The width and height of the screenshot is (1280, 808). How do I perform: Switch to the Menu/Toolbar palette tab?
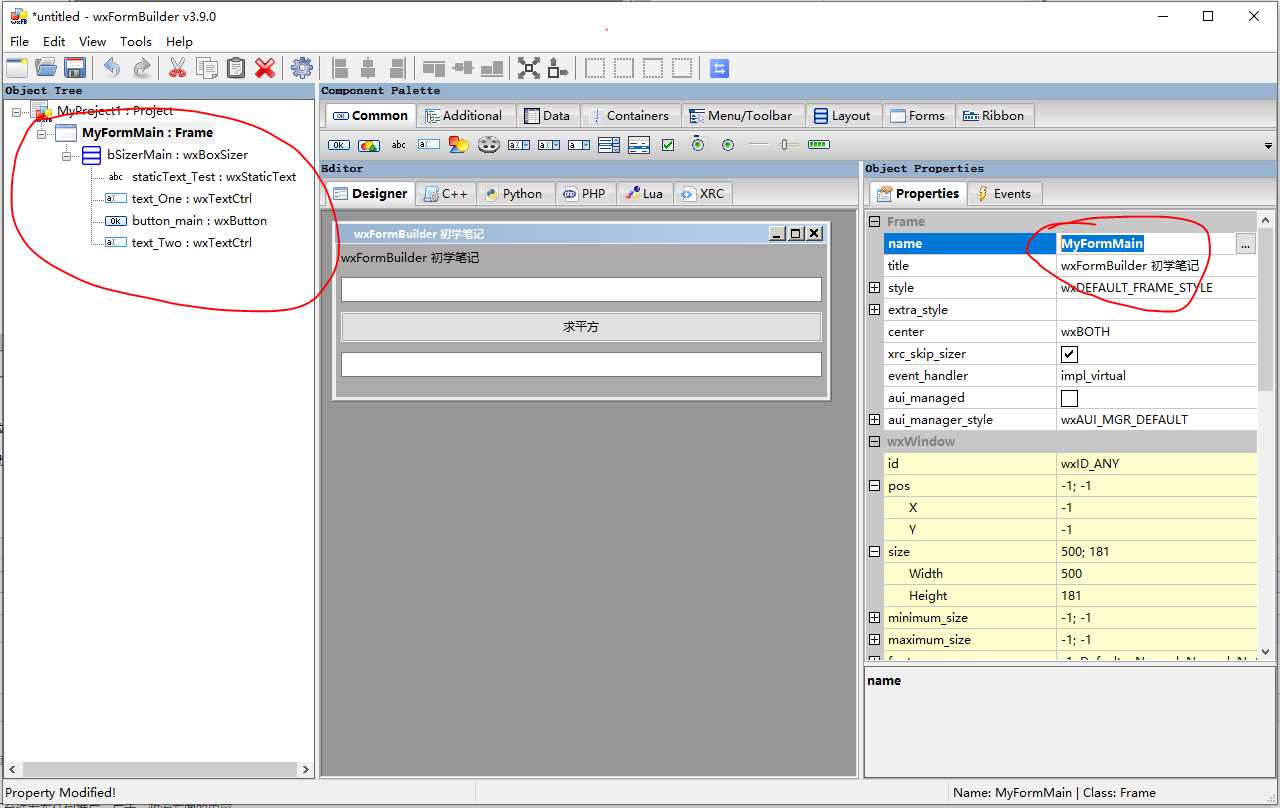coord(741,116)
